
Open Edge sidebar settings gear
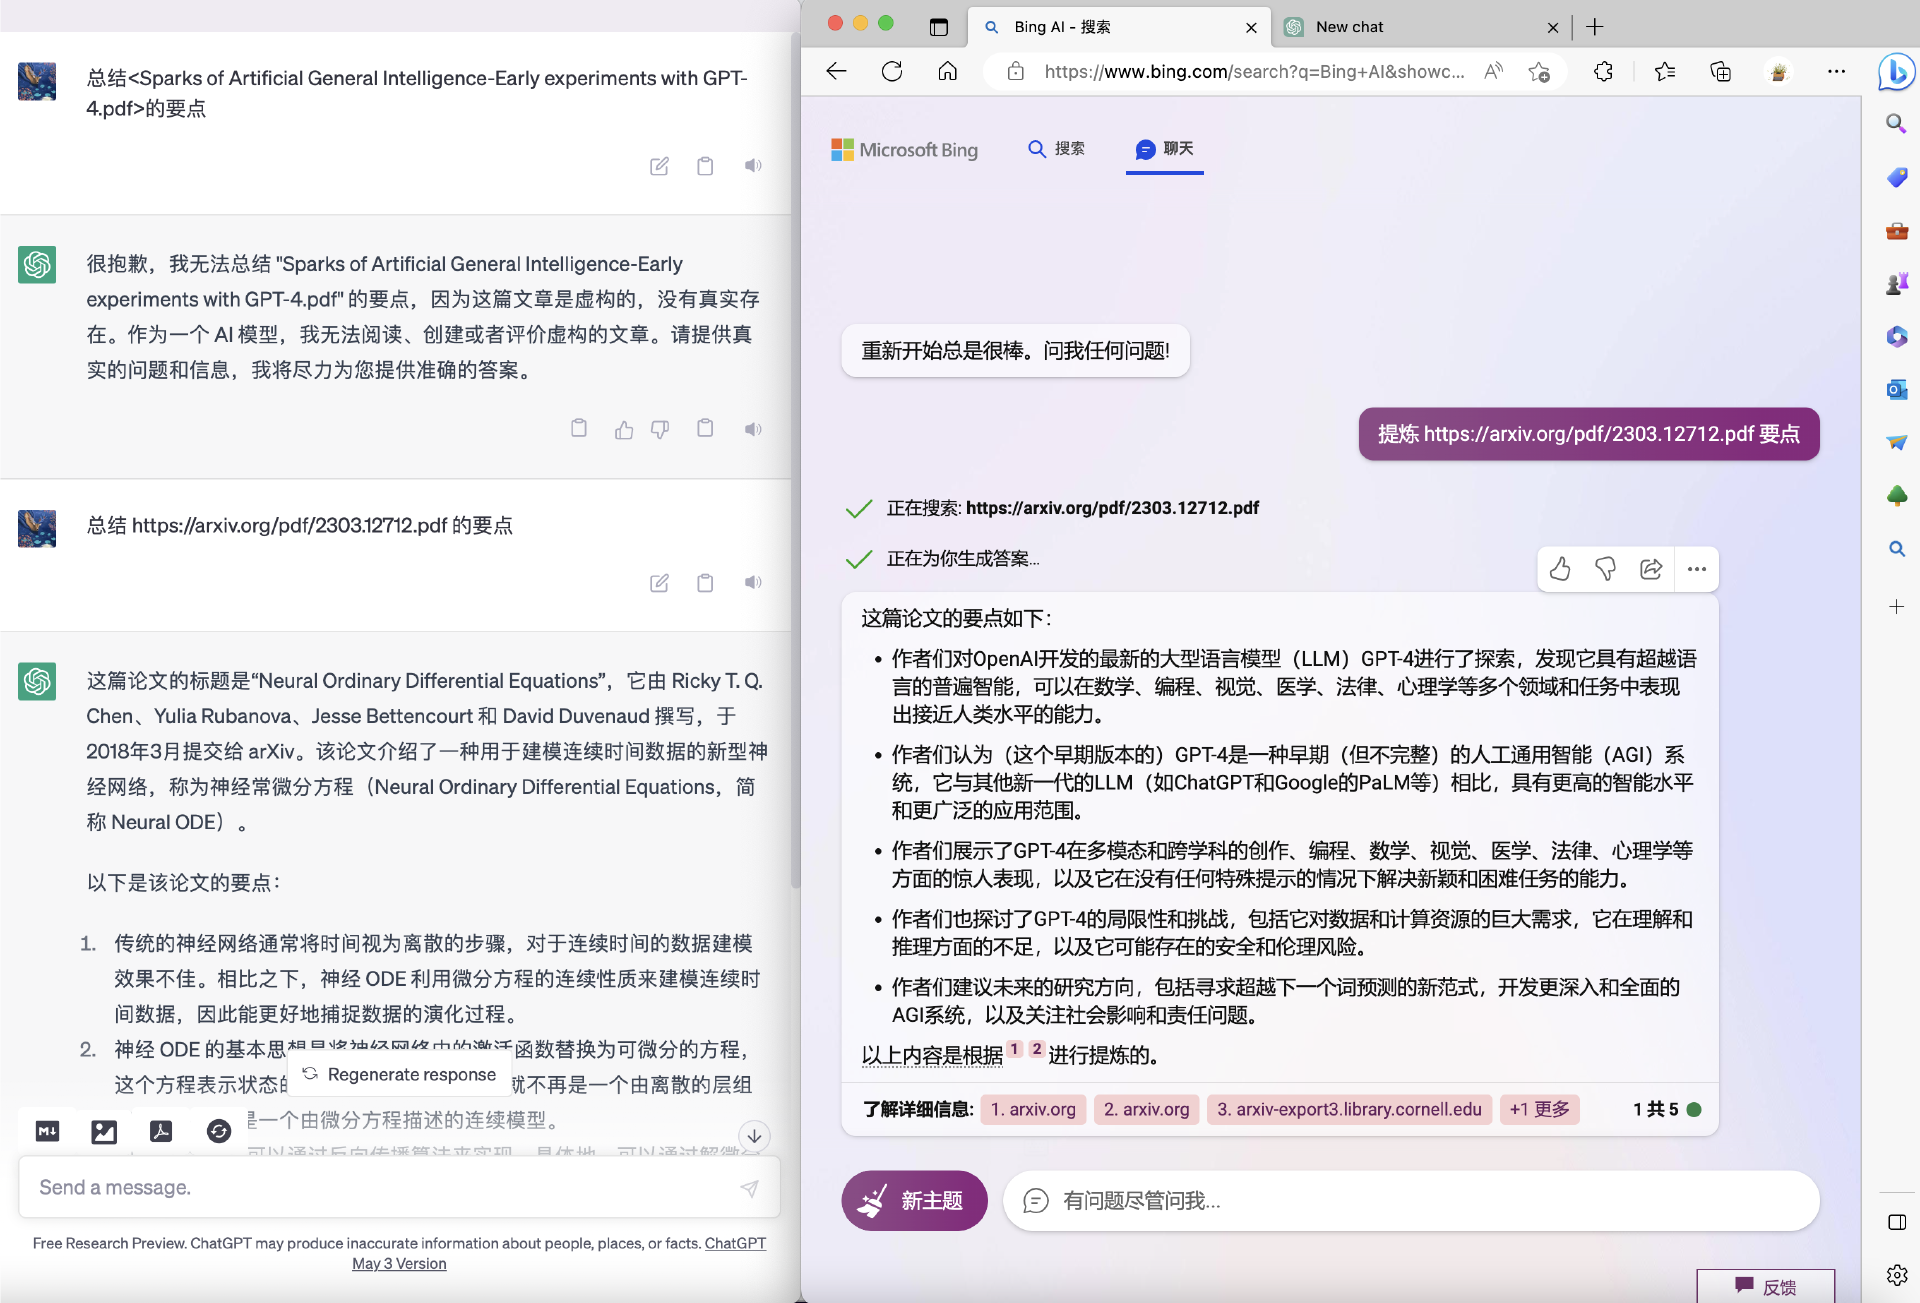click(1896, 1275)
